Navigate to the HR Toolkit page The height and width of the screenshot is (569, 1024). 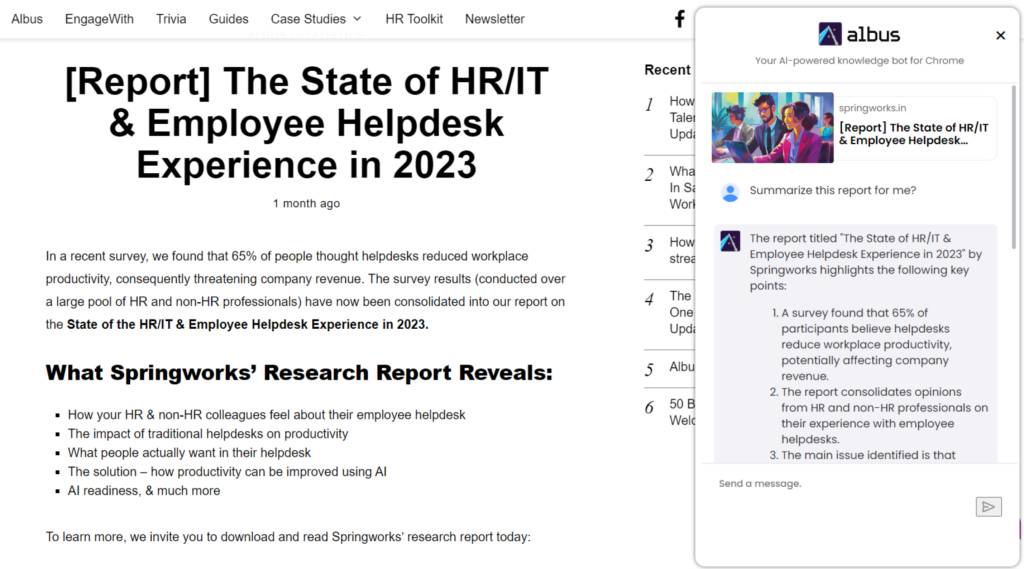pos(414,19)
